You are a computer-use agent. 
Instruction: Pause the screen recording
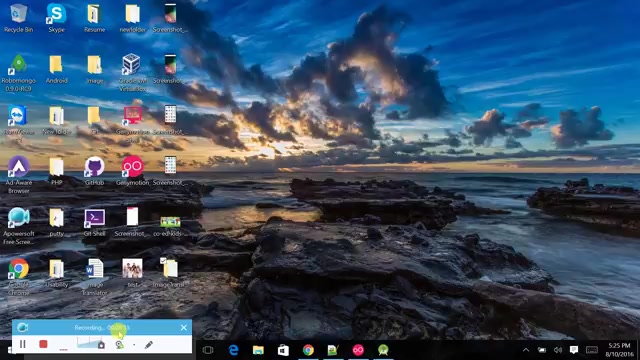point(23,344)
